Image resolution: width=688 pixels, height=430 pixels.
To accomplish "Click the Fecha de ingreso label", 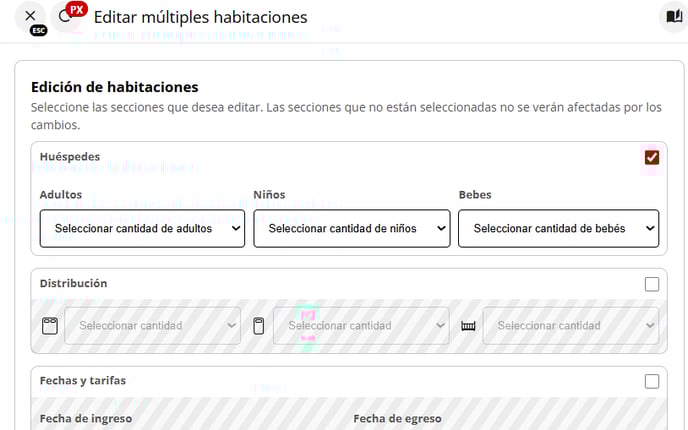I will 86,418.
